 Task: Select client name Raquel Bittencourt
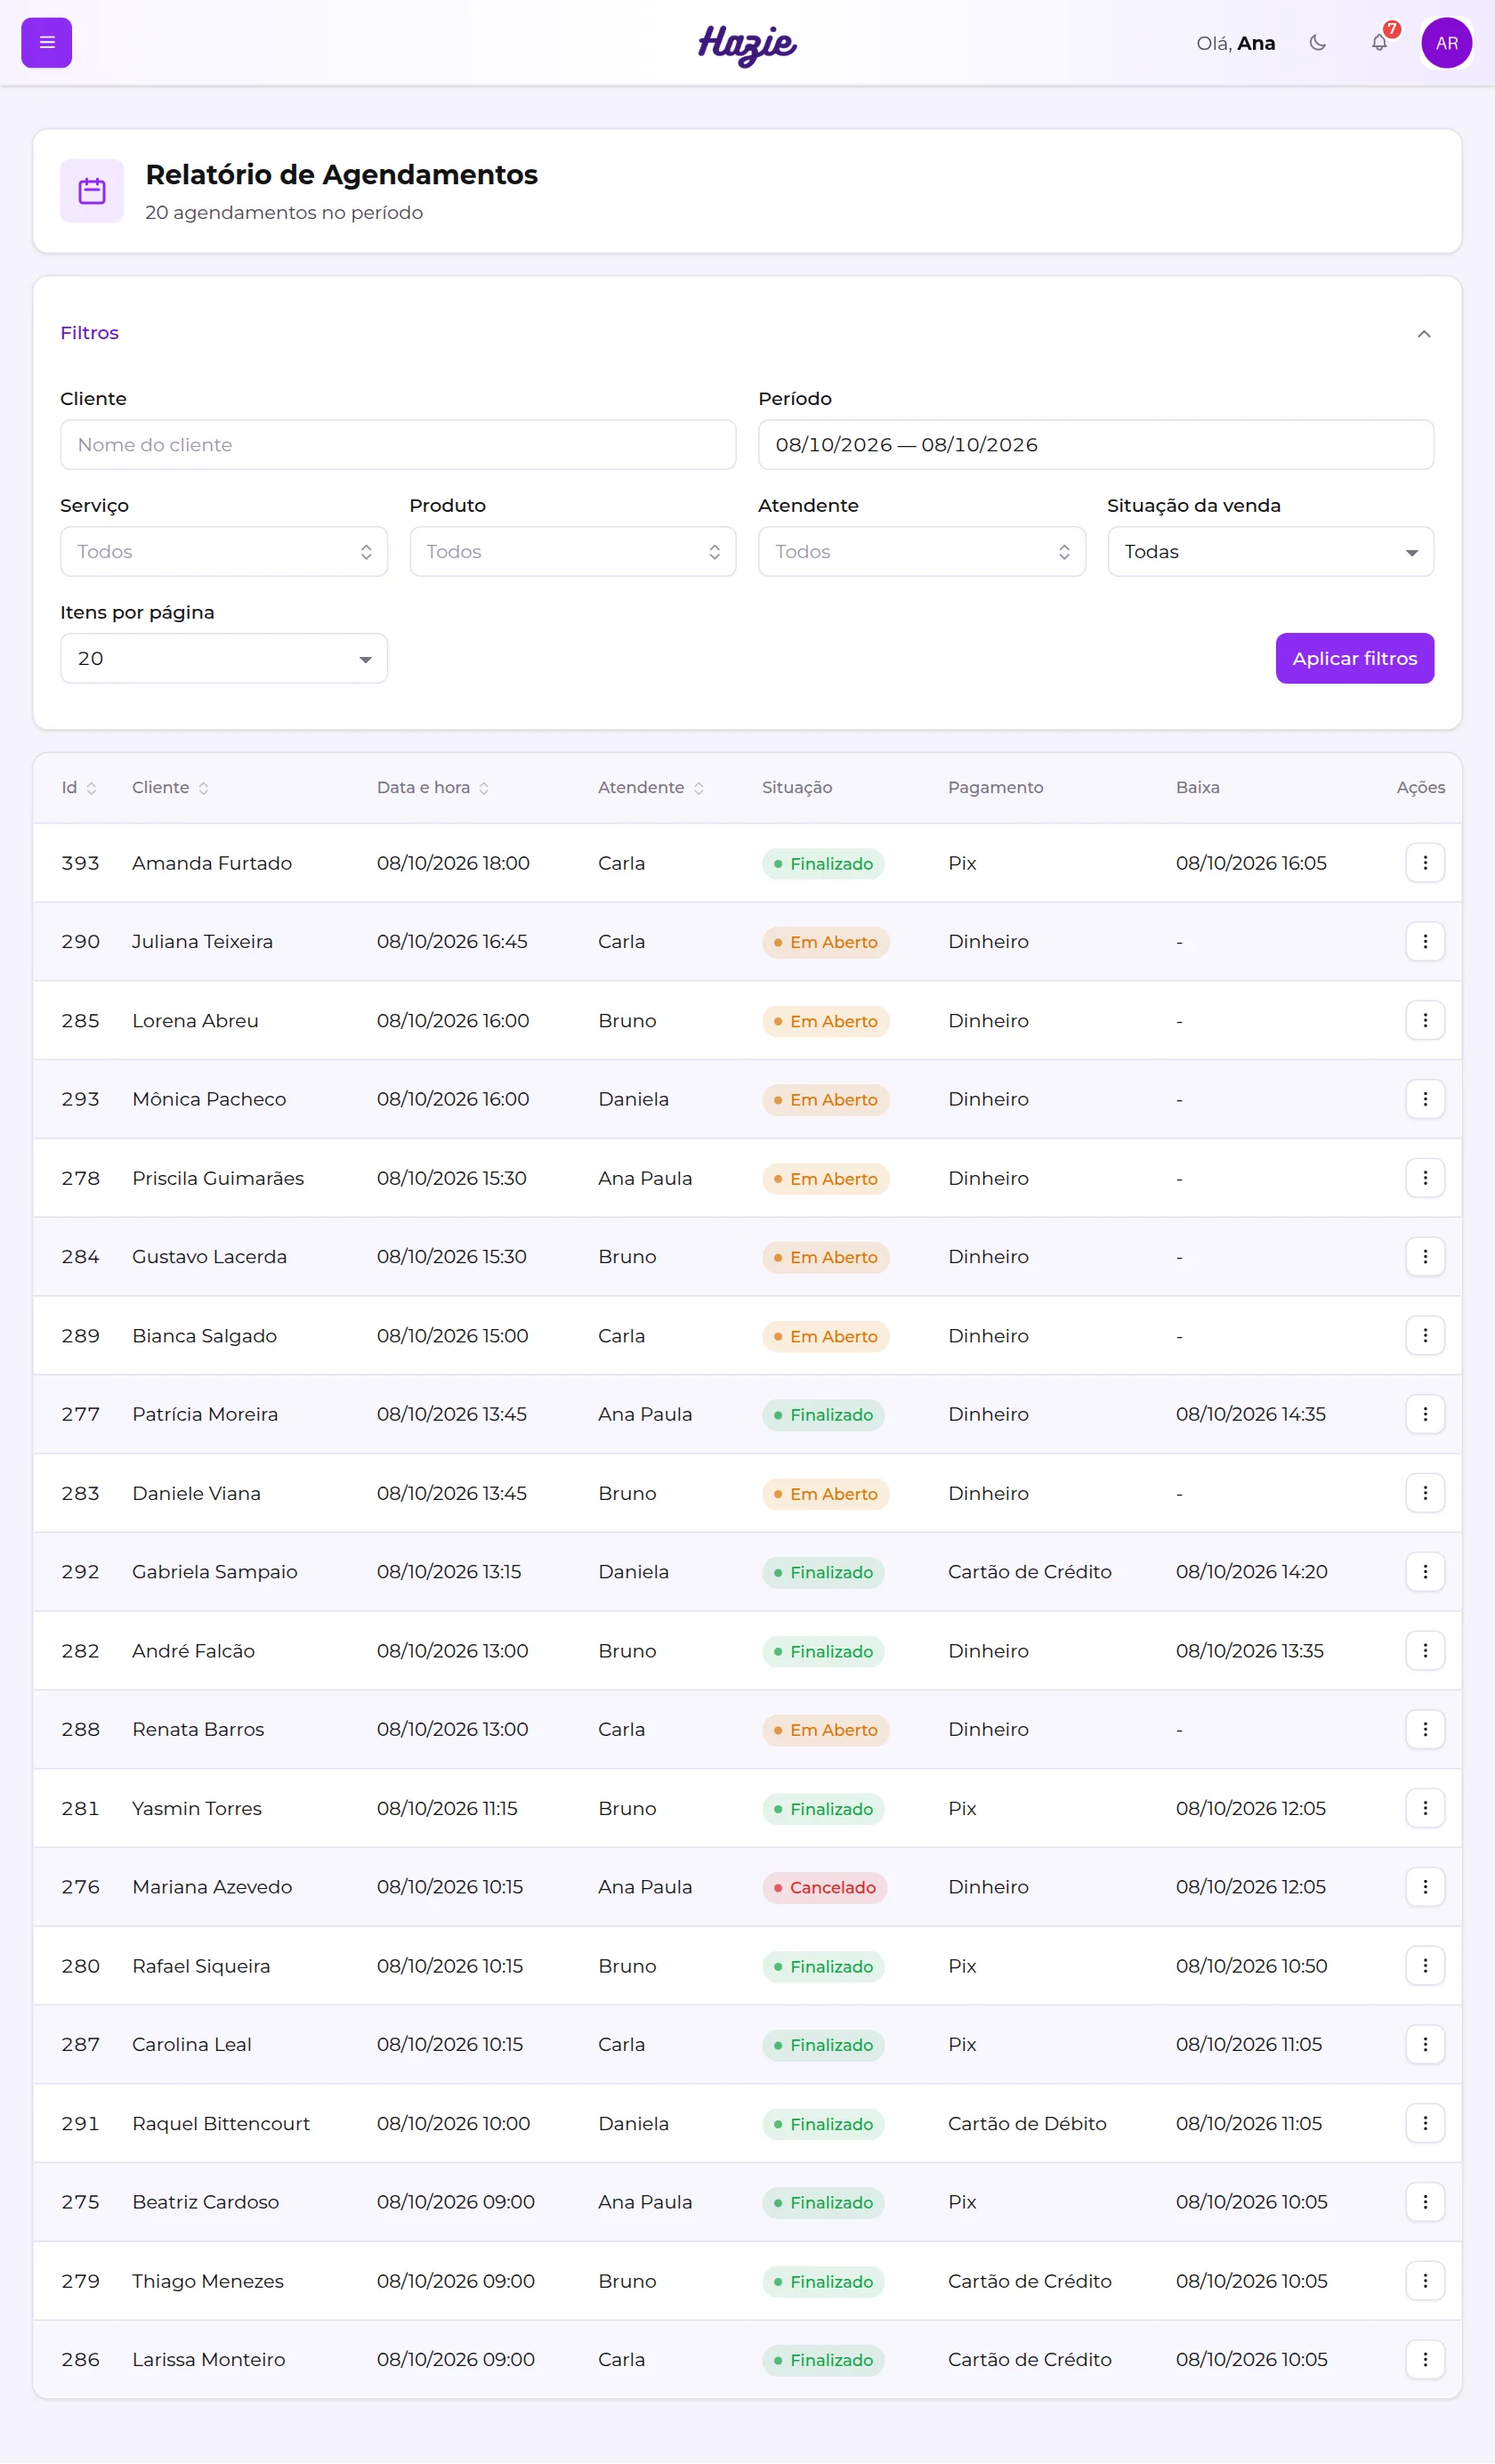point(221,2124)
